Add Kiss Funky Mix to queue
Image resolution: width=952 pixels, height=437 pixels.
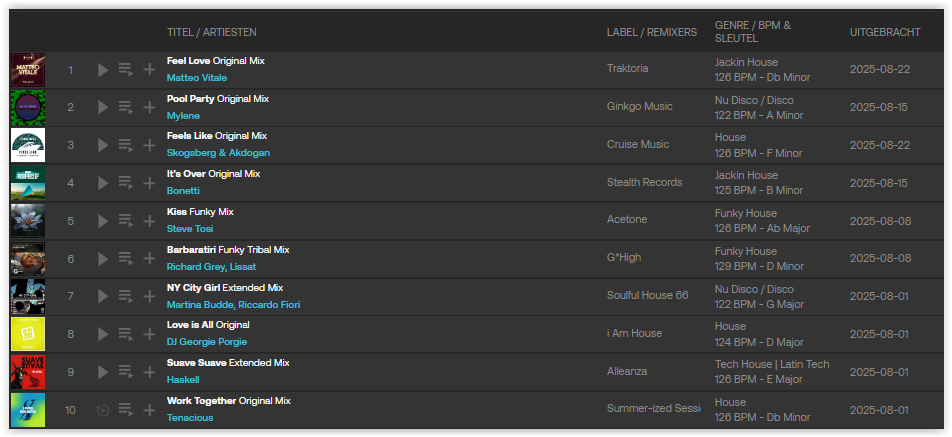(x=126, y=221)
